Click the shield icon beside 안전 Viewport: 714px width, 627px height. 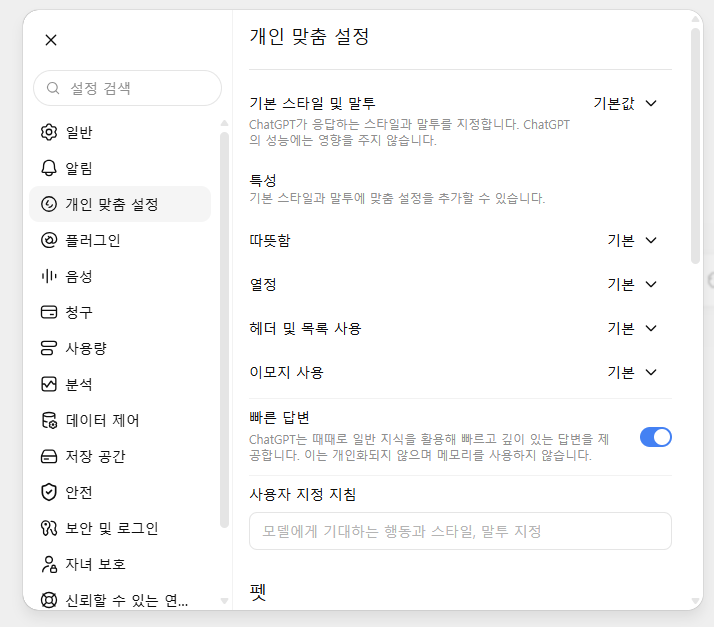pos(49,492)
